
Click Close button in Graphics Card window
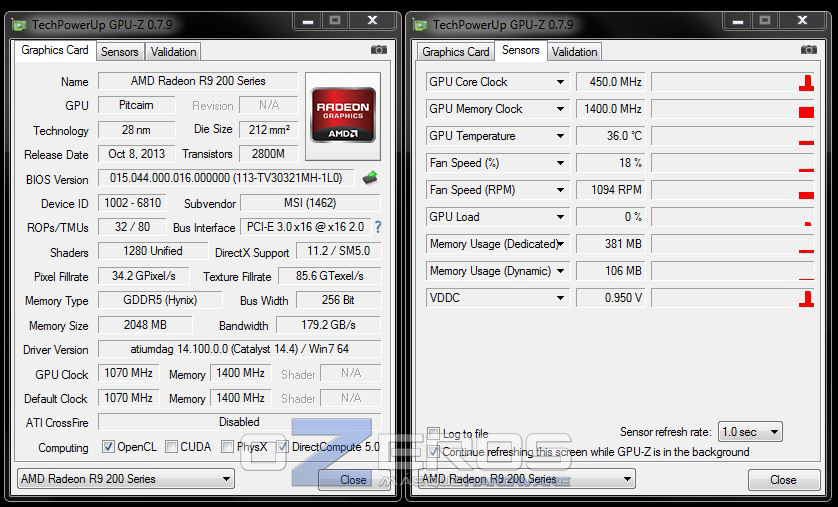tap(353, 480)
